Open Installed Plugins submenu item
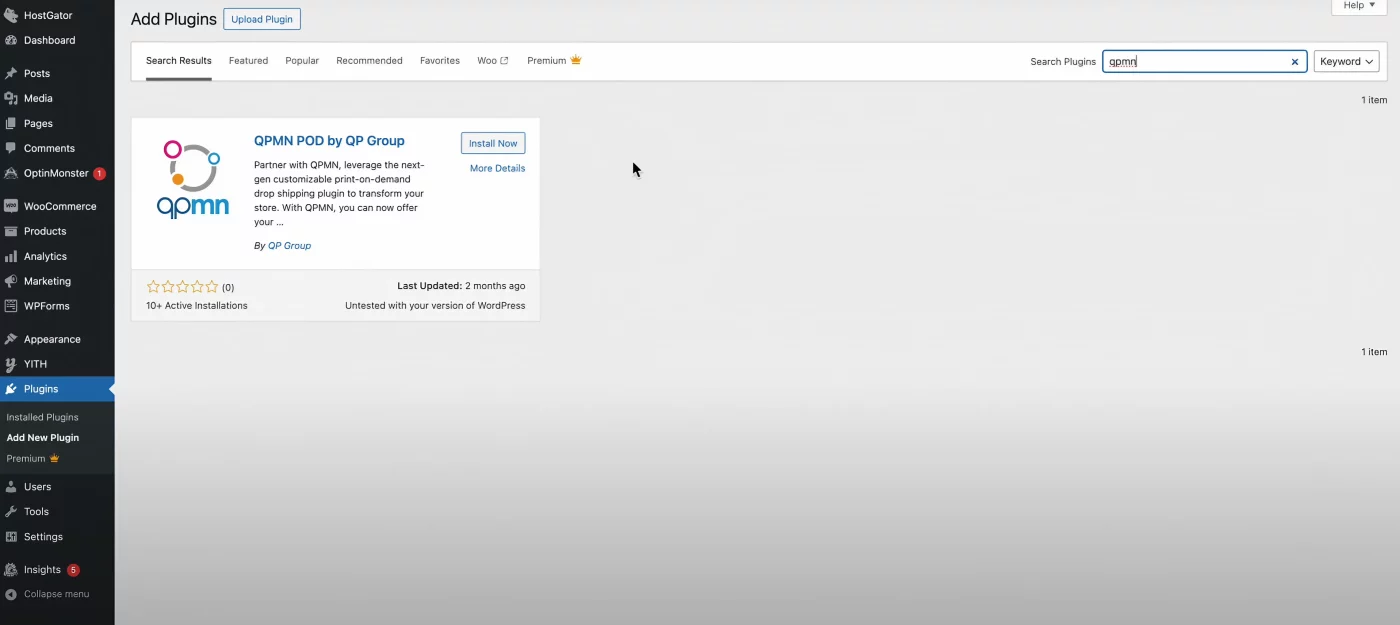Viewport: 1400px width, 625px height. (x=42, y=417)
